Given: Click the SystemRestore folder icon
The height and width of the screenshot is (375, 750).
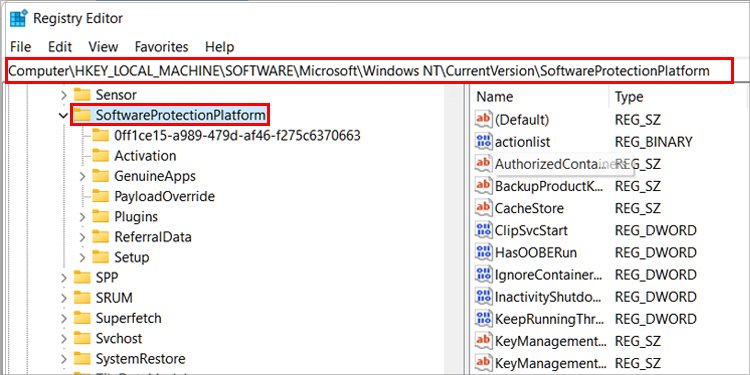Looking at the screenshot, I should coord(82,359).
